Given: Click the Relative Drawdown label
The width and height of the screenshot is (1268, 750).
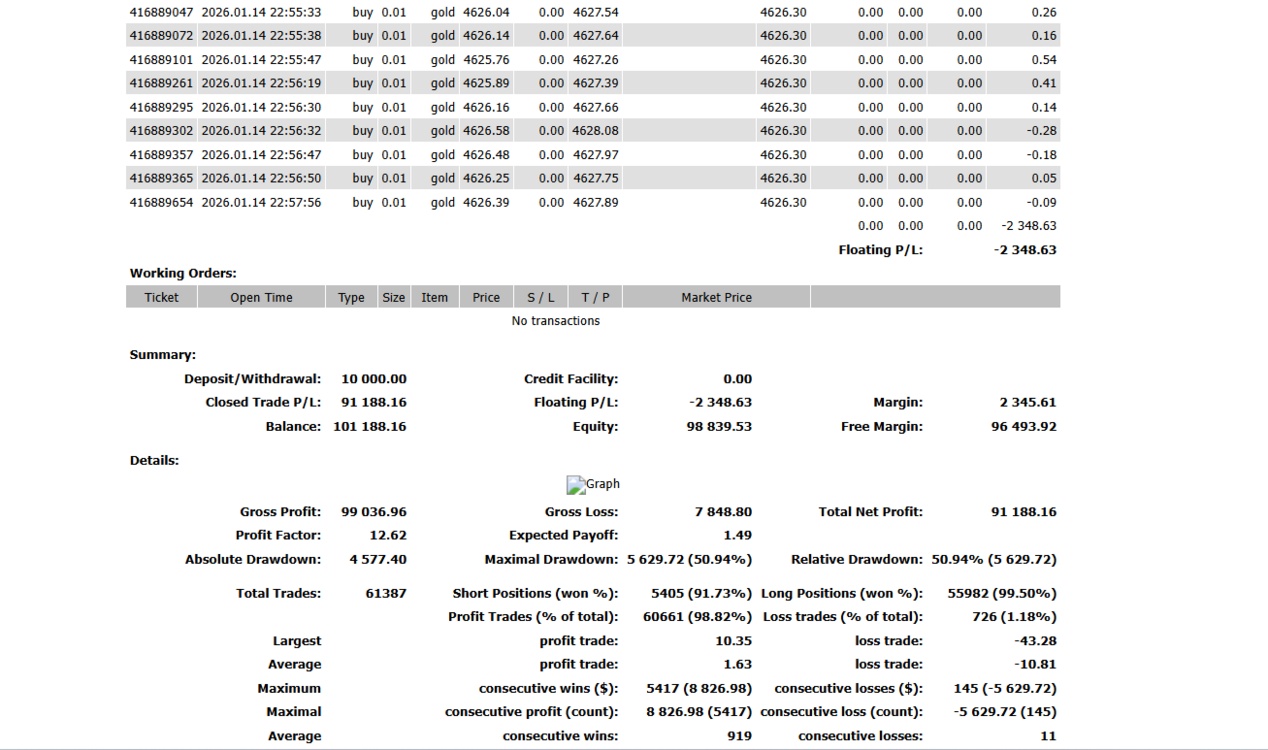Looking at the screenshot, I should point(857,559).
